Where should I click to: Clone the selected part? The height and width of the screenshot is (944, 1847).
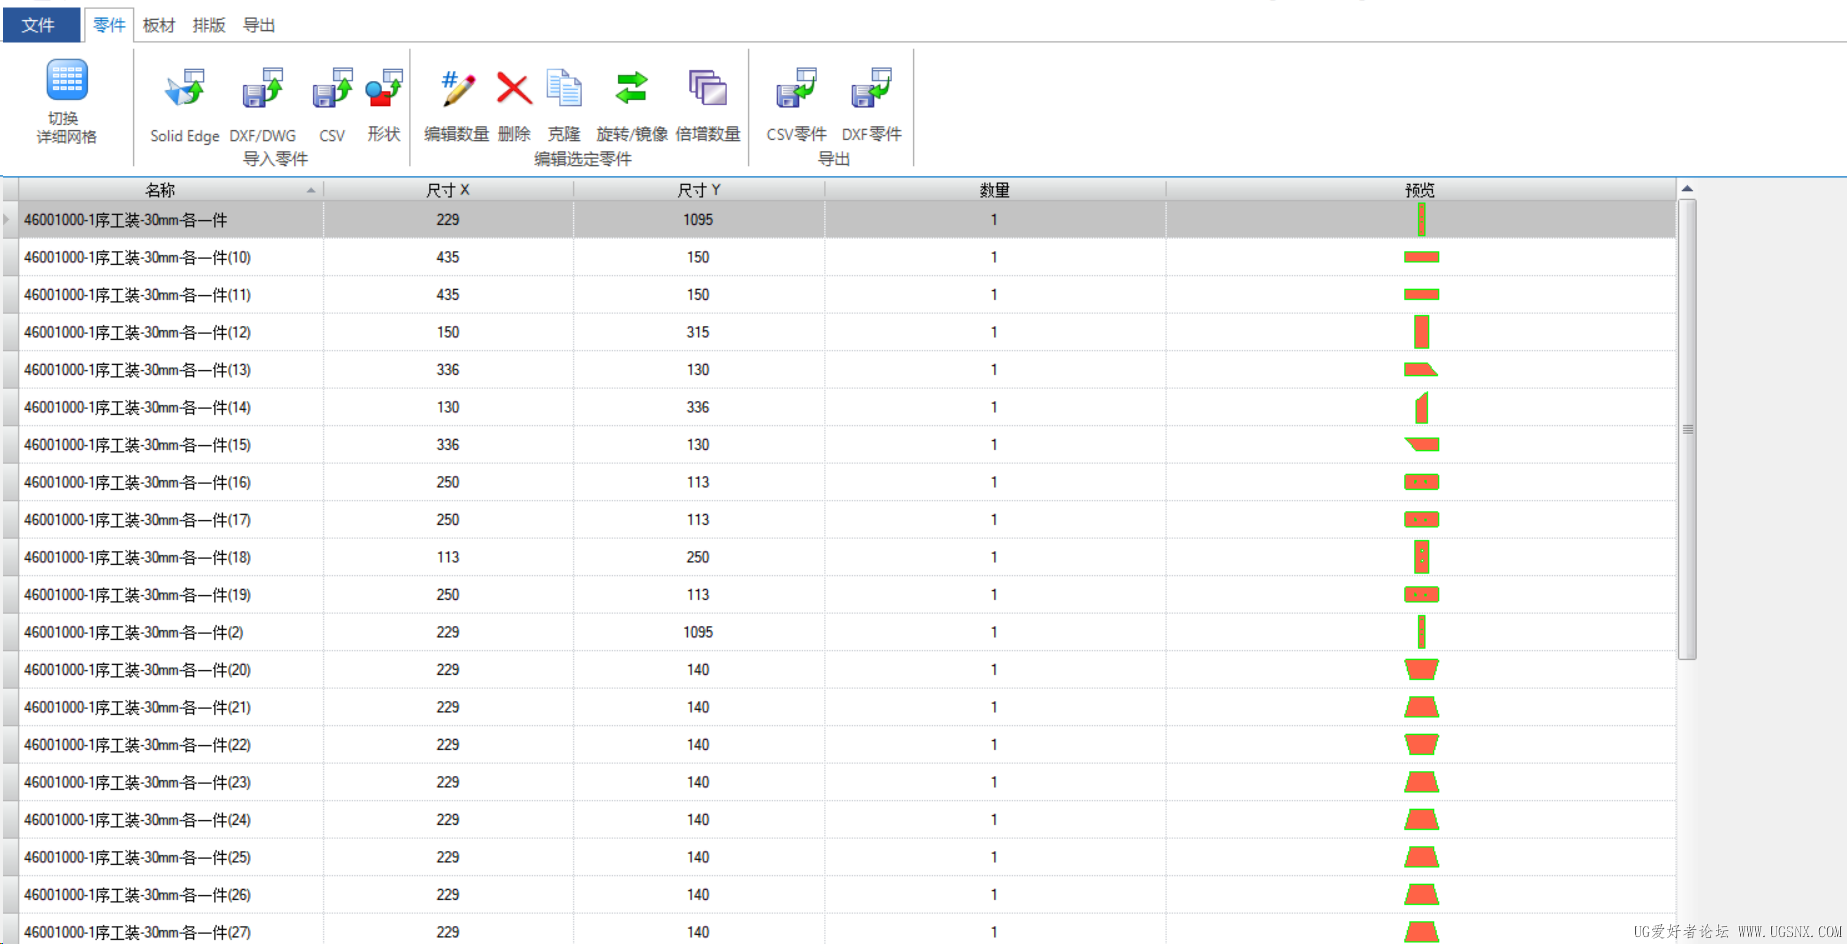tap(564, 90)
